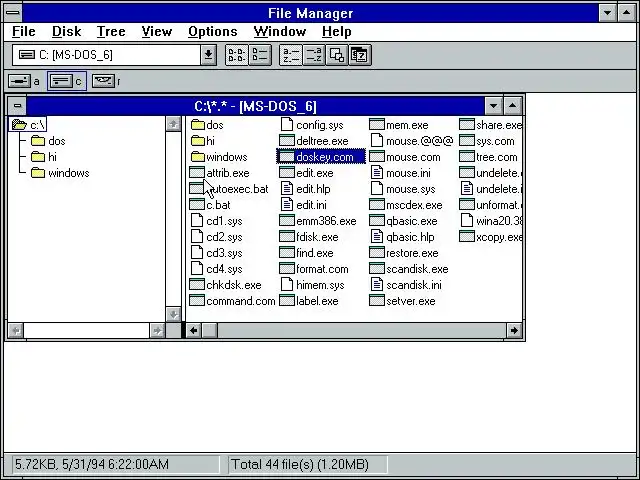
Task: Select floppy drive a icon
Action: point(19,81)
